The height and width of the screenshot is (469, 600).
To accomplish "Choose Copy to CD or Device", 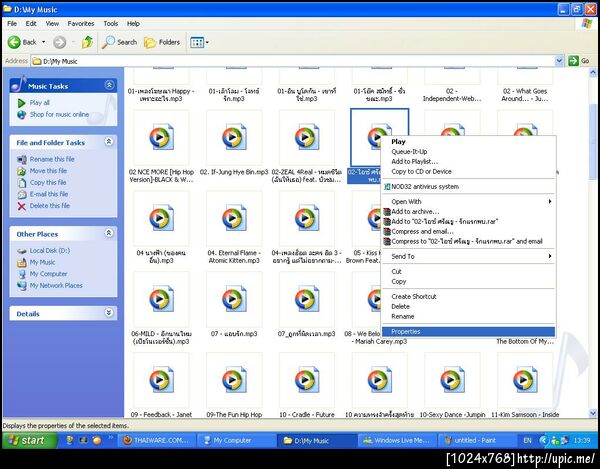I will click(x=468, y=171).
